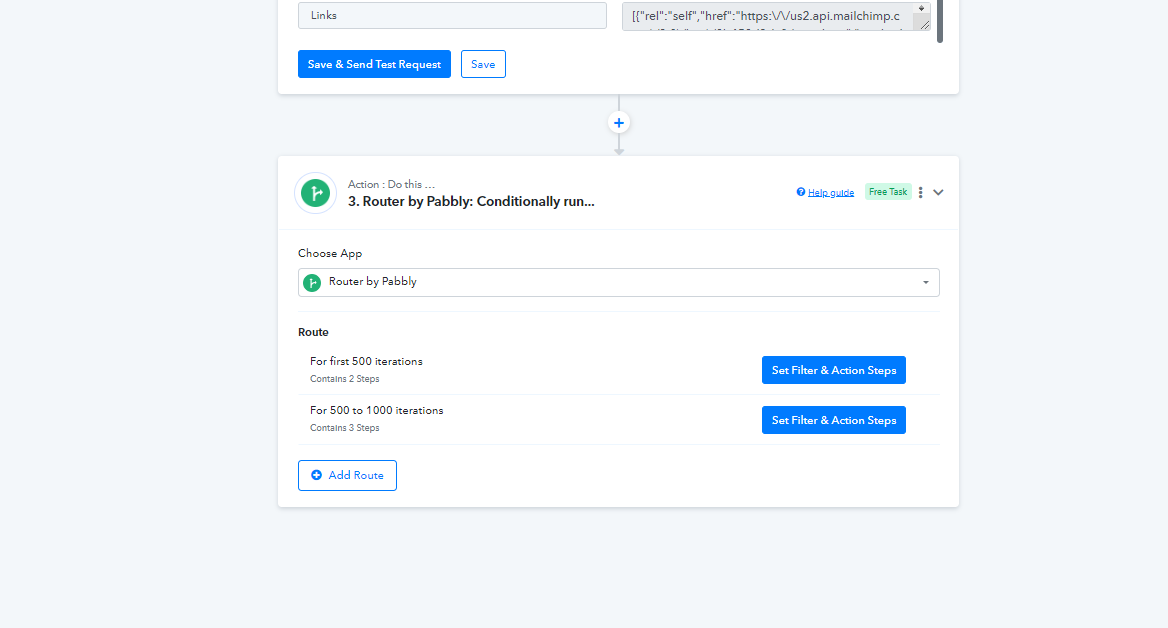Open the Help guide link
1168x628 pixels.
point(831,192)
